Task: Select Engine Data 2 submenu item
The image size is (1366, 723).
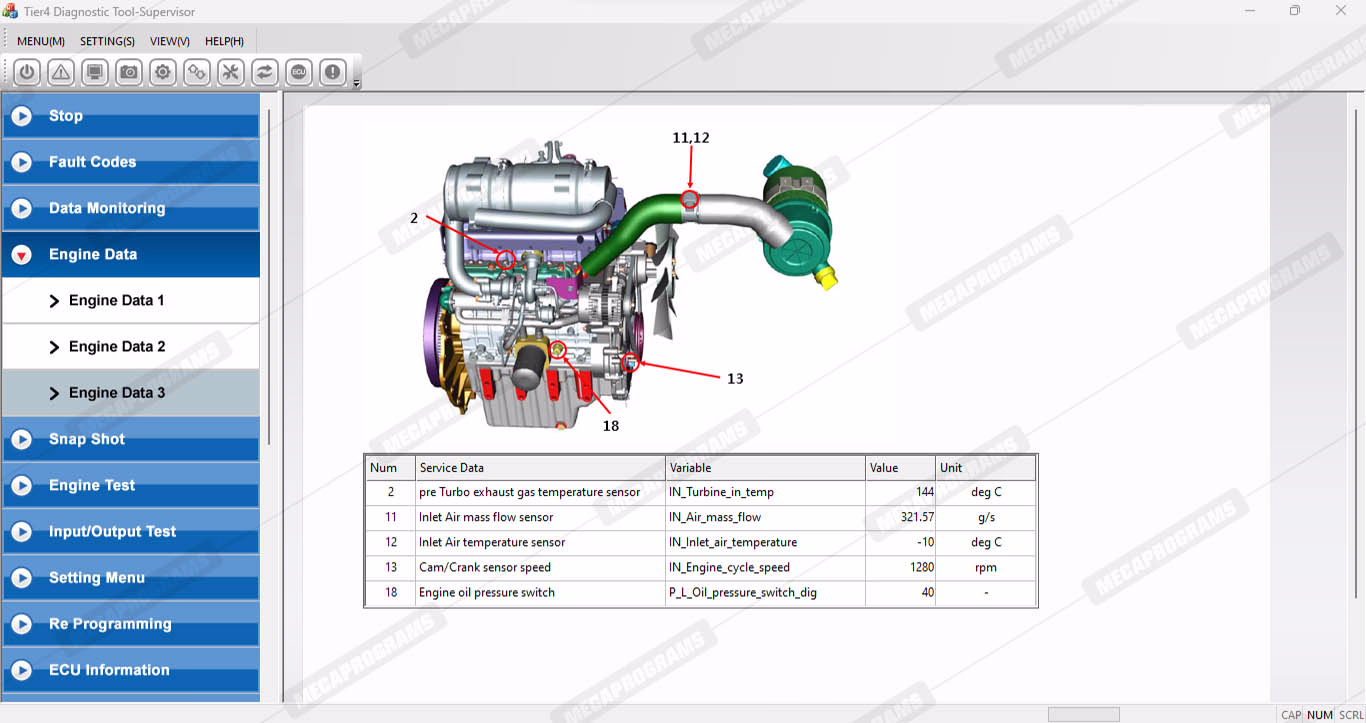Action: (x=131, y=346)
